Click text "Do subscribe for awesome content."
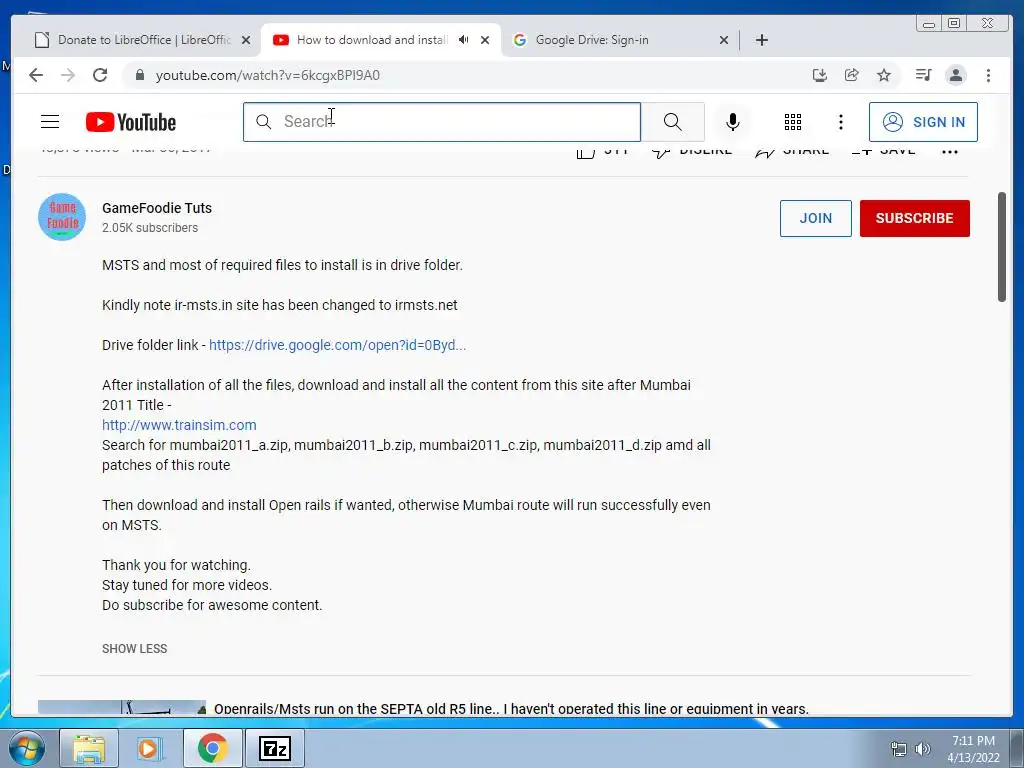 (x=212, y=605)
